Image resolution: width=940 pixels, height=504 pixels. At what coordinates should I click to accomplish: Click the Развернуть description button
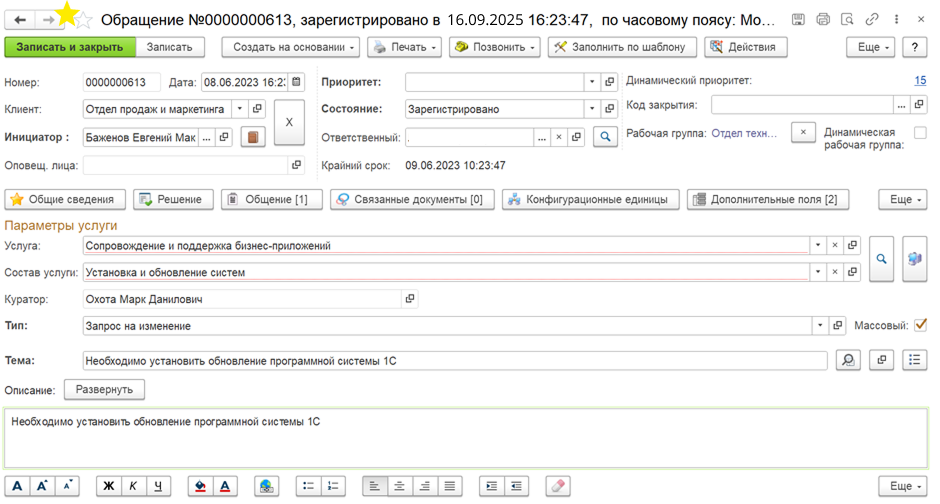(x=104, y=390)
